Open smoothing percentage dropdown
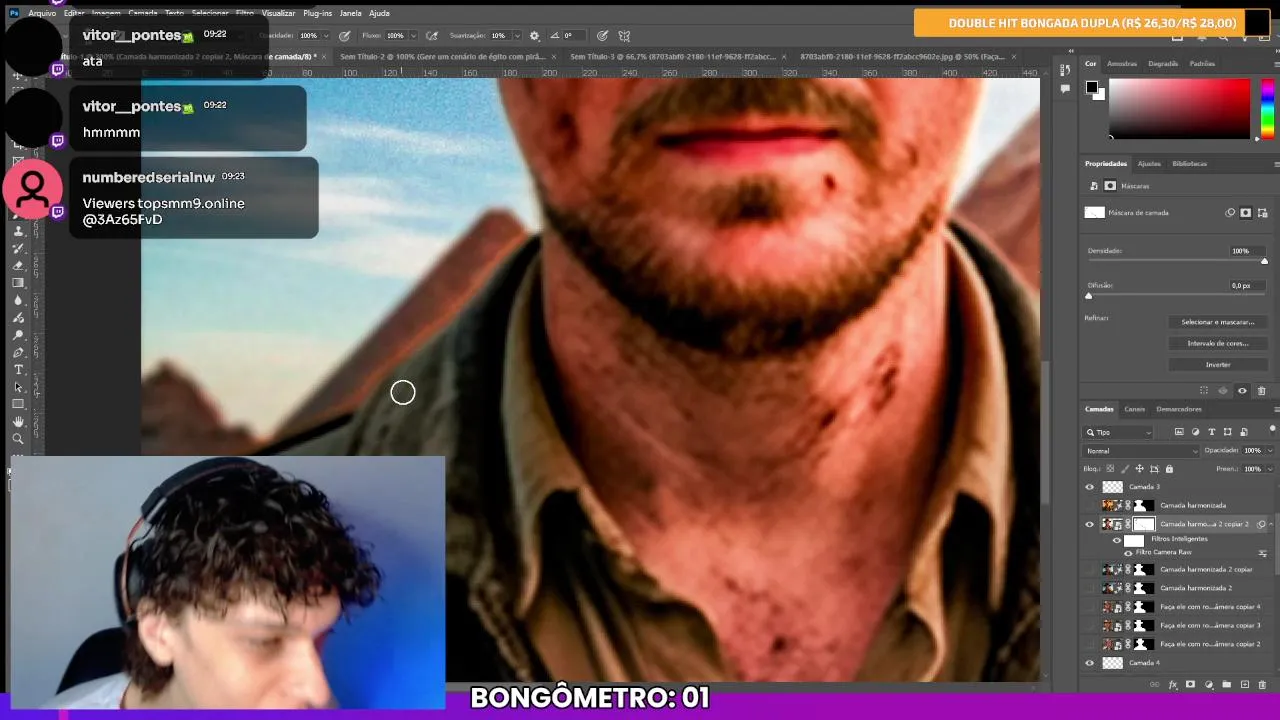The width and height of the screenshot is (1280, 720). click(517, 35)
